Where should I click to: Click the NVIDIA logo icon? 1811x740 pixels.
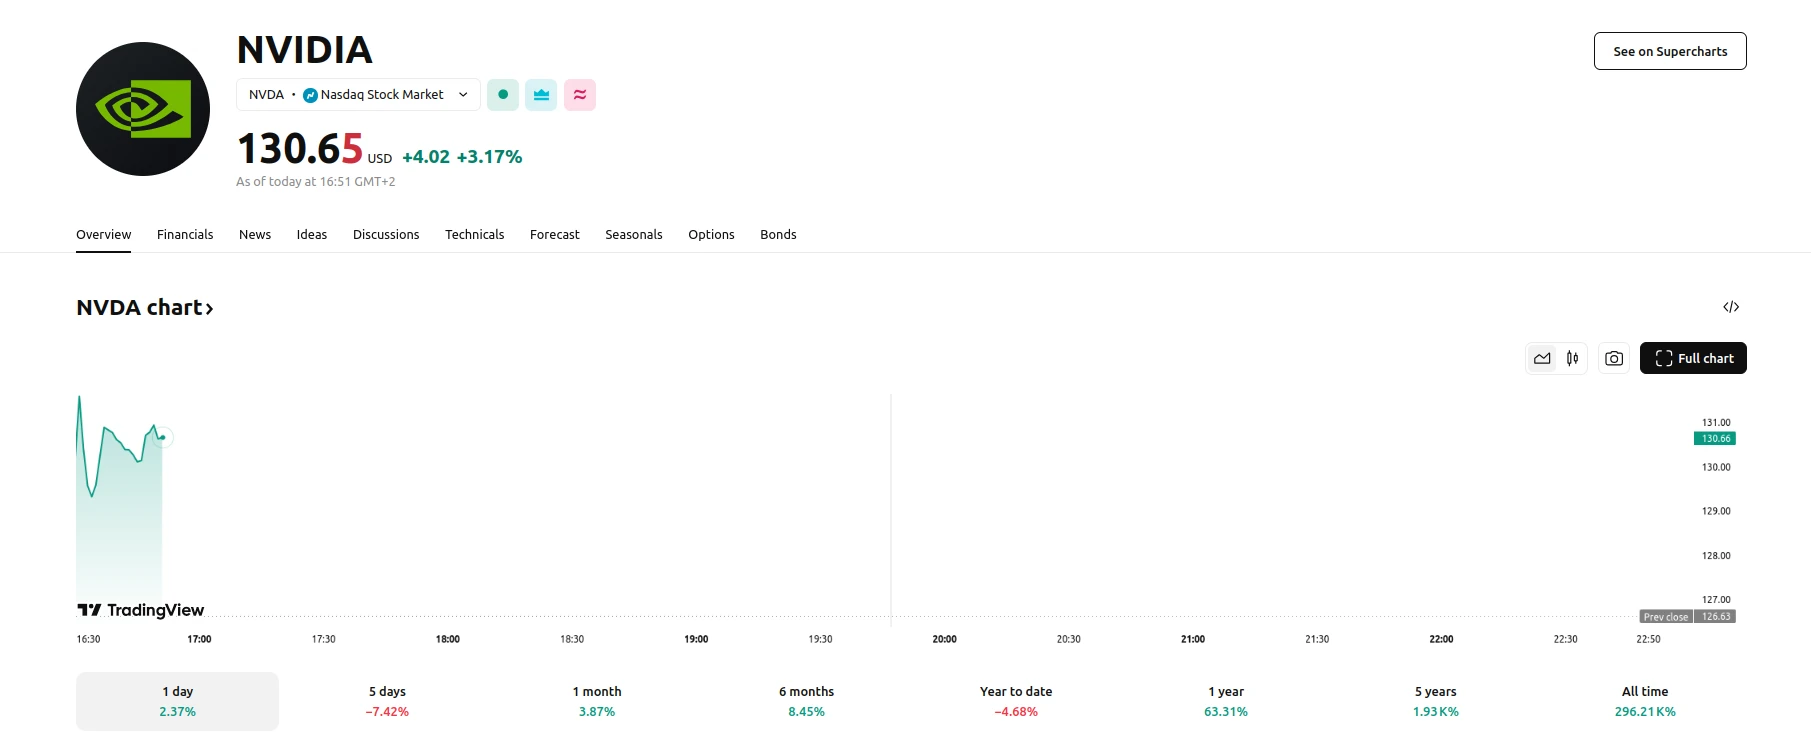(143, 109)
